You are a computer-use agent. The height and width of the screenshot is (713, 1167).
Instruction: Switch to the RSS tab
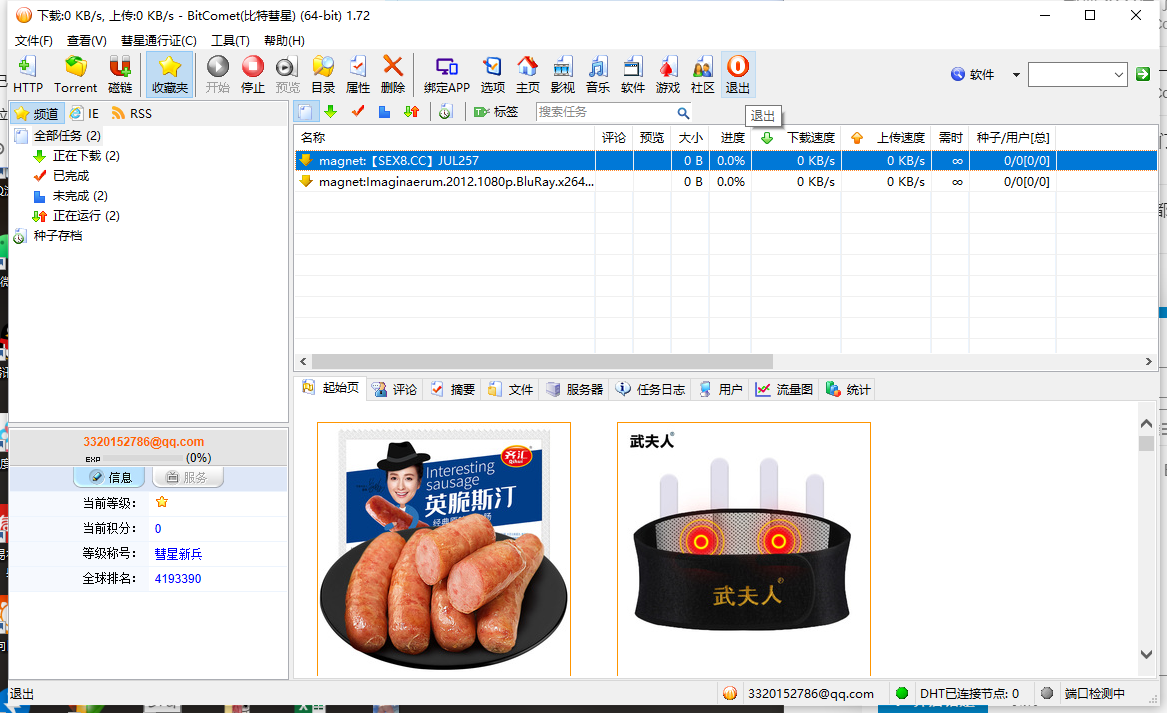pos(131,113)
